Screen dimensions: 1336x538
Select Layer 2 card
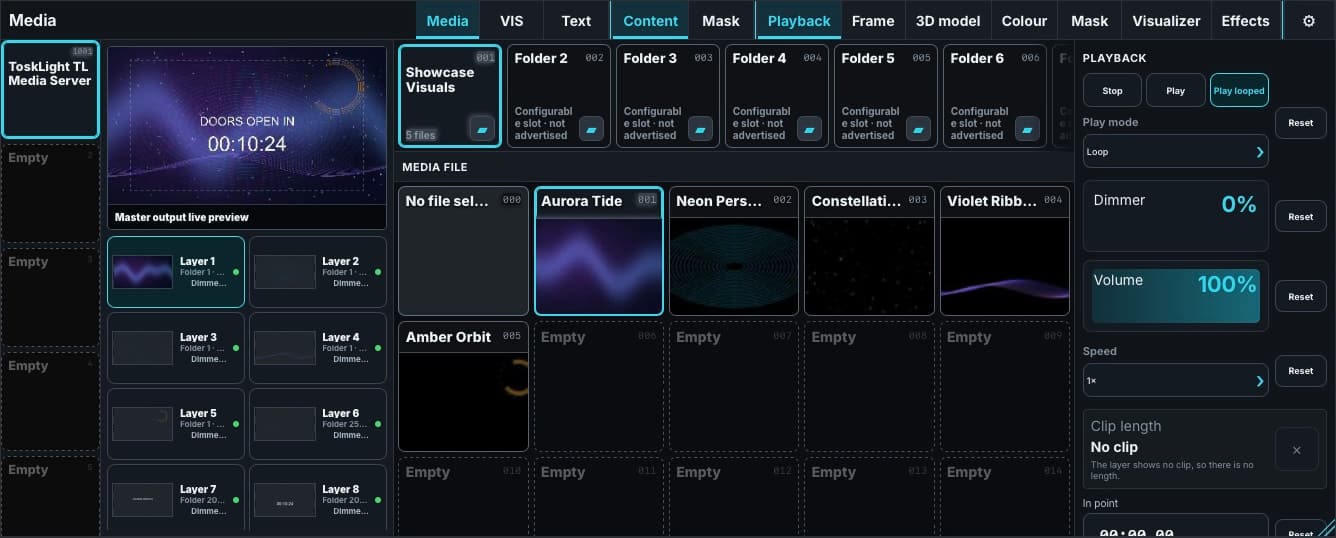(x=318, y=272)
